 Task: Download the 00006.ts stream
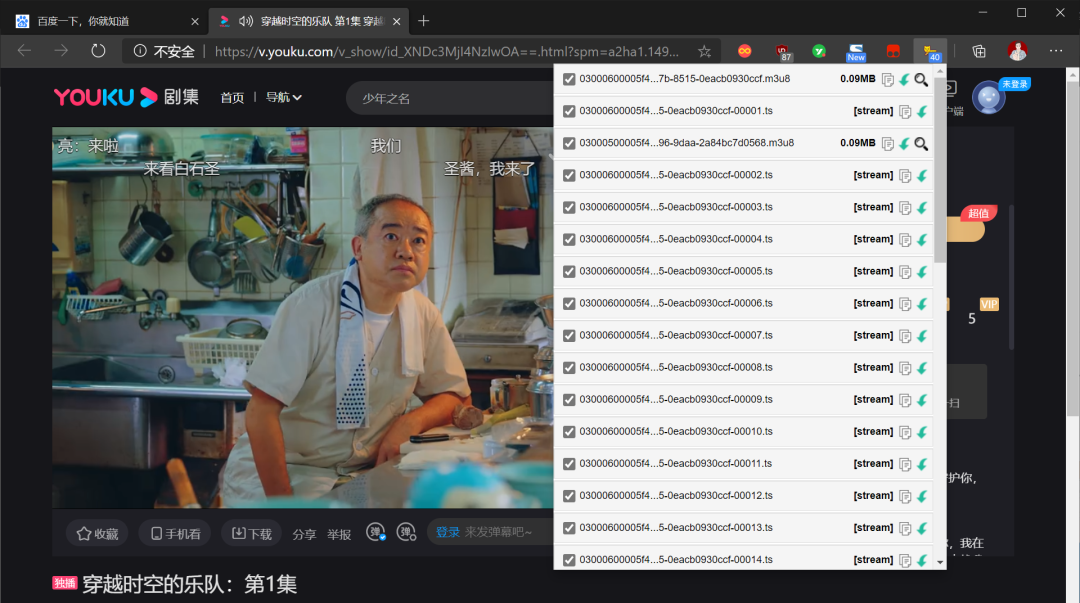click(922, 304)
